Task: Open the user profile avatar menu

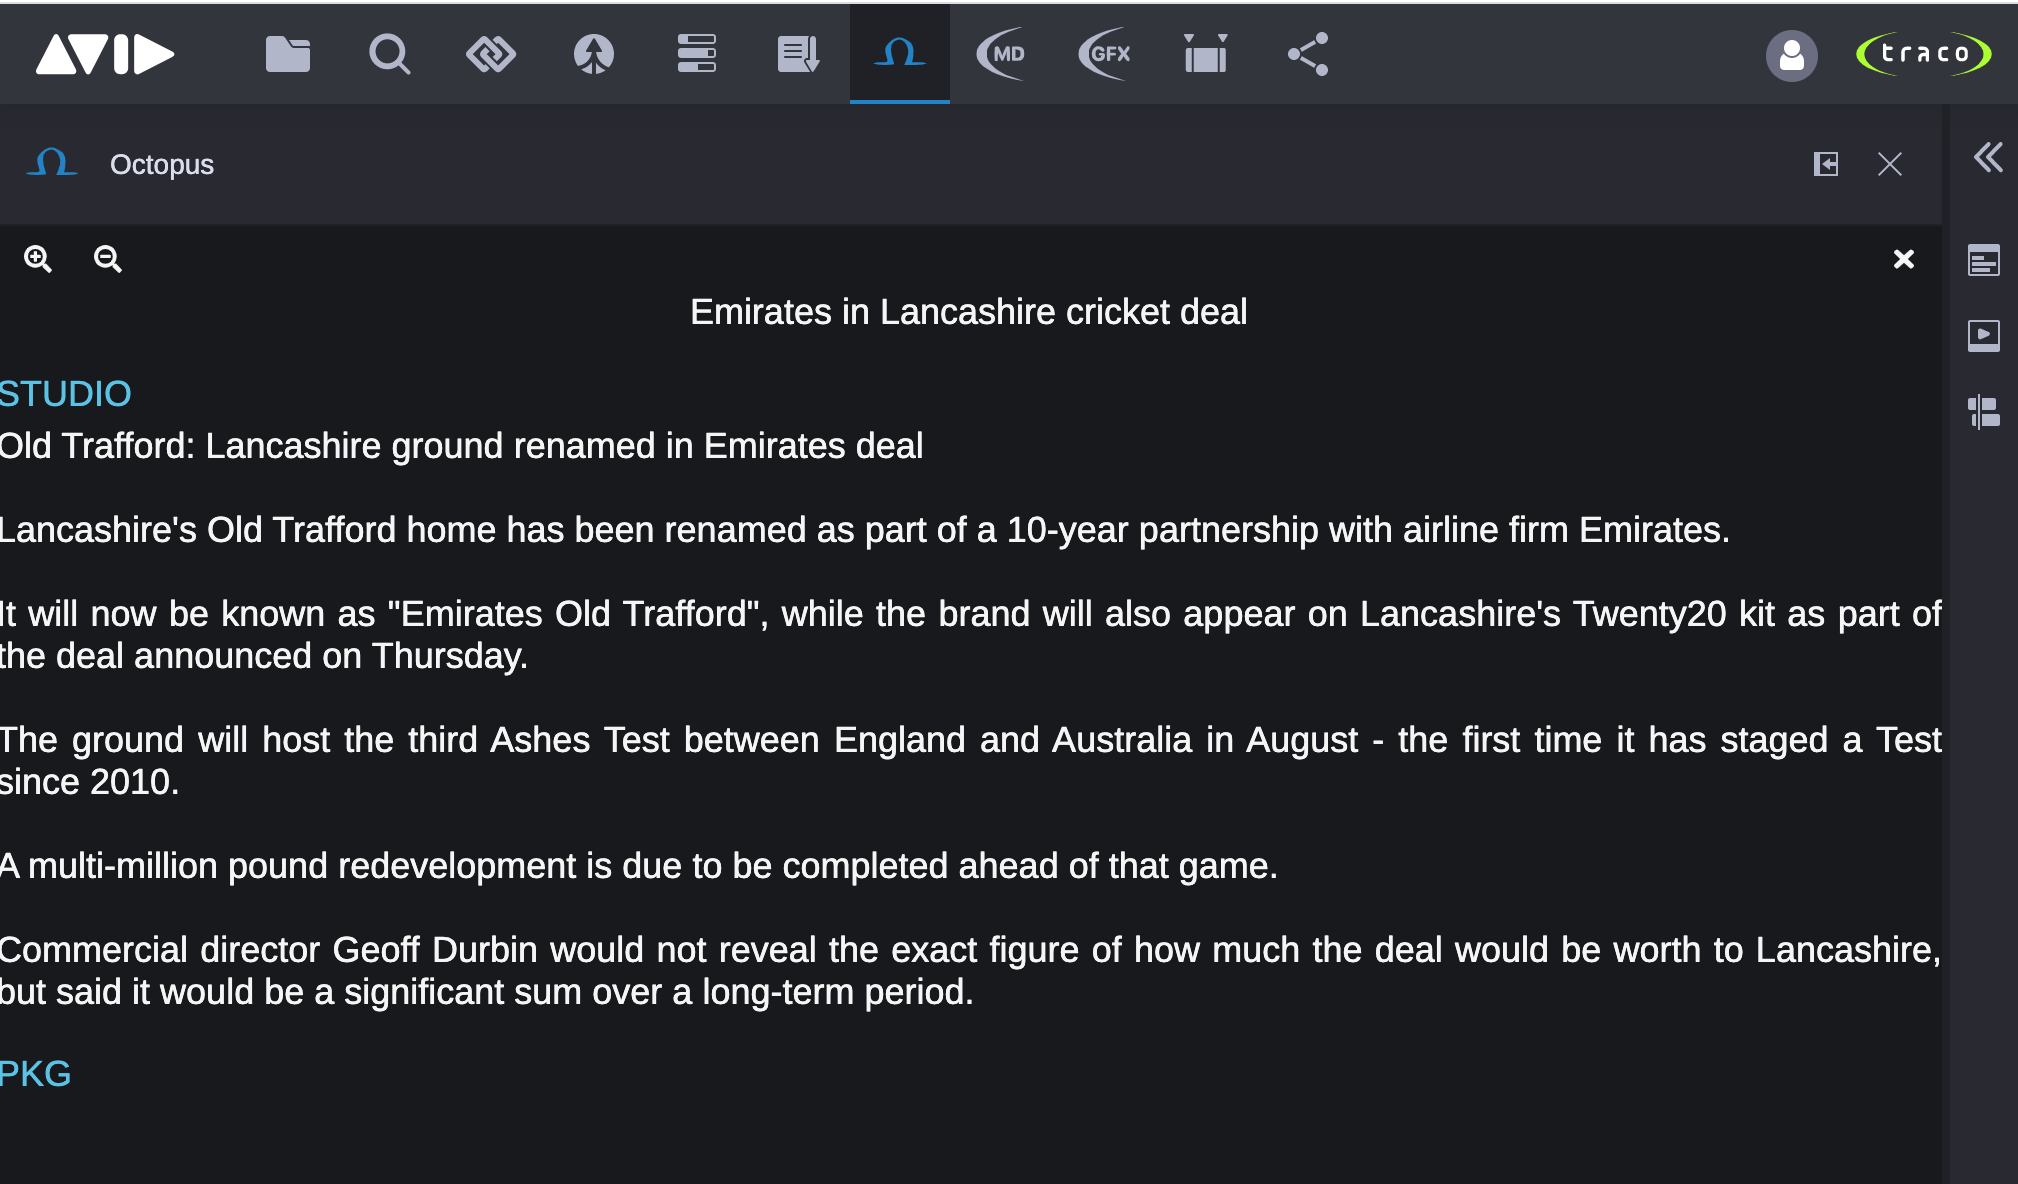Action: pos(1791,55)
